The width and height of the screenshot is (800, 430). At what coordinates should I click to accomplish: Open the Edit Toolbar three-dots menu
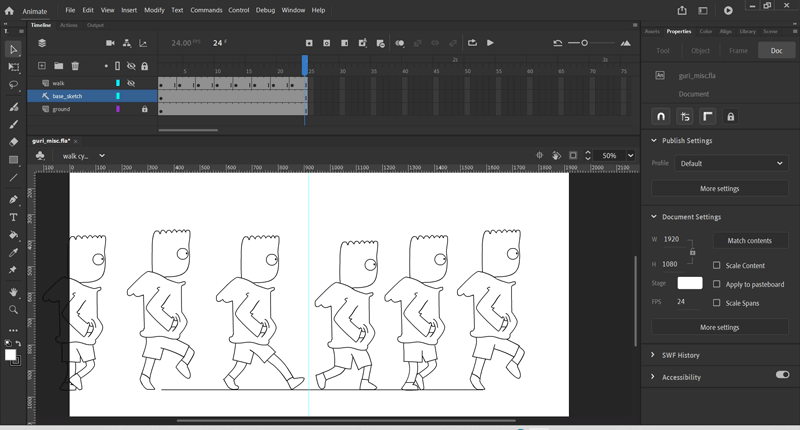[13, 330]
